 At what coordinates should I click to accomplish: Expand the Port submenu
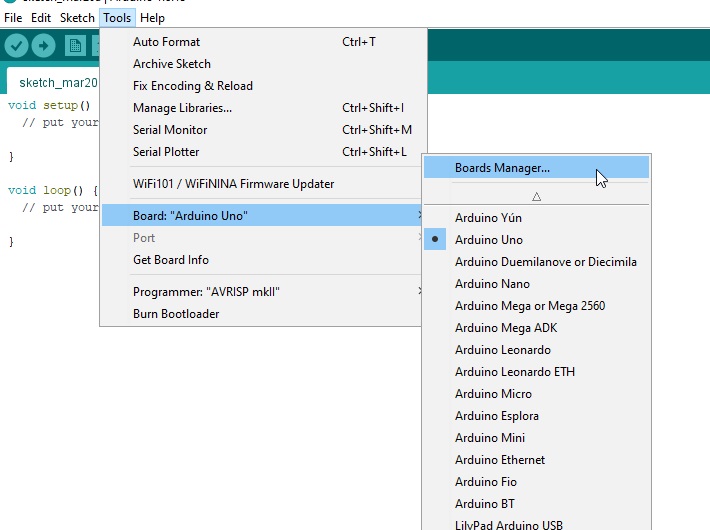point(262,237)
